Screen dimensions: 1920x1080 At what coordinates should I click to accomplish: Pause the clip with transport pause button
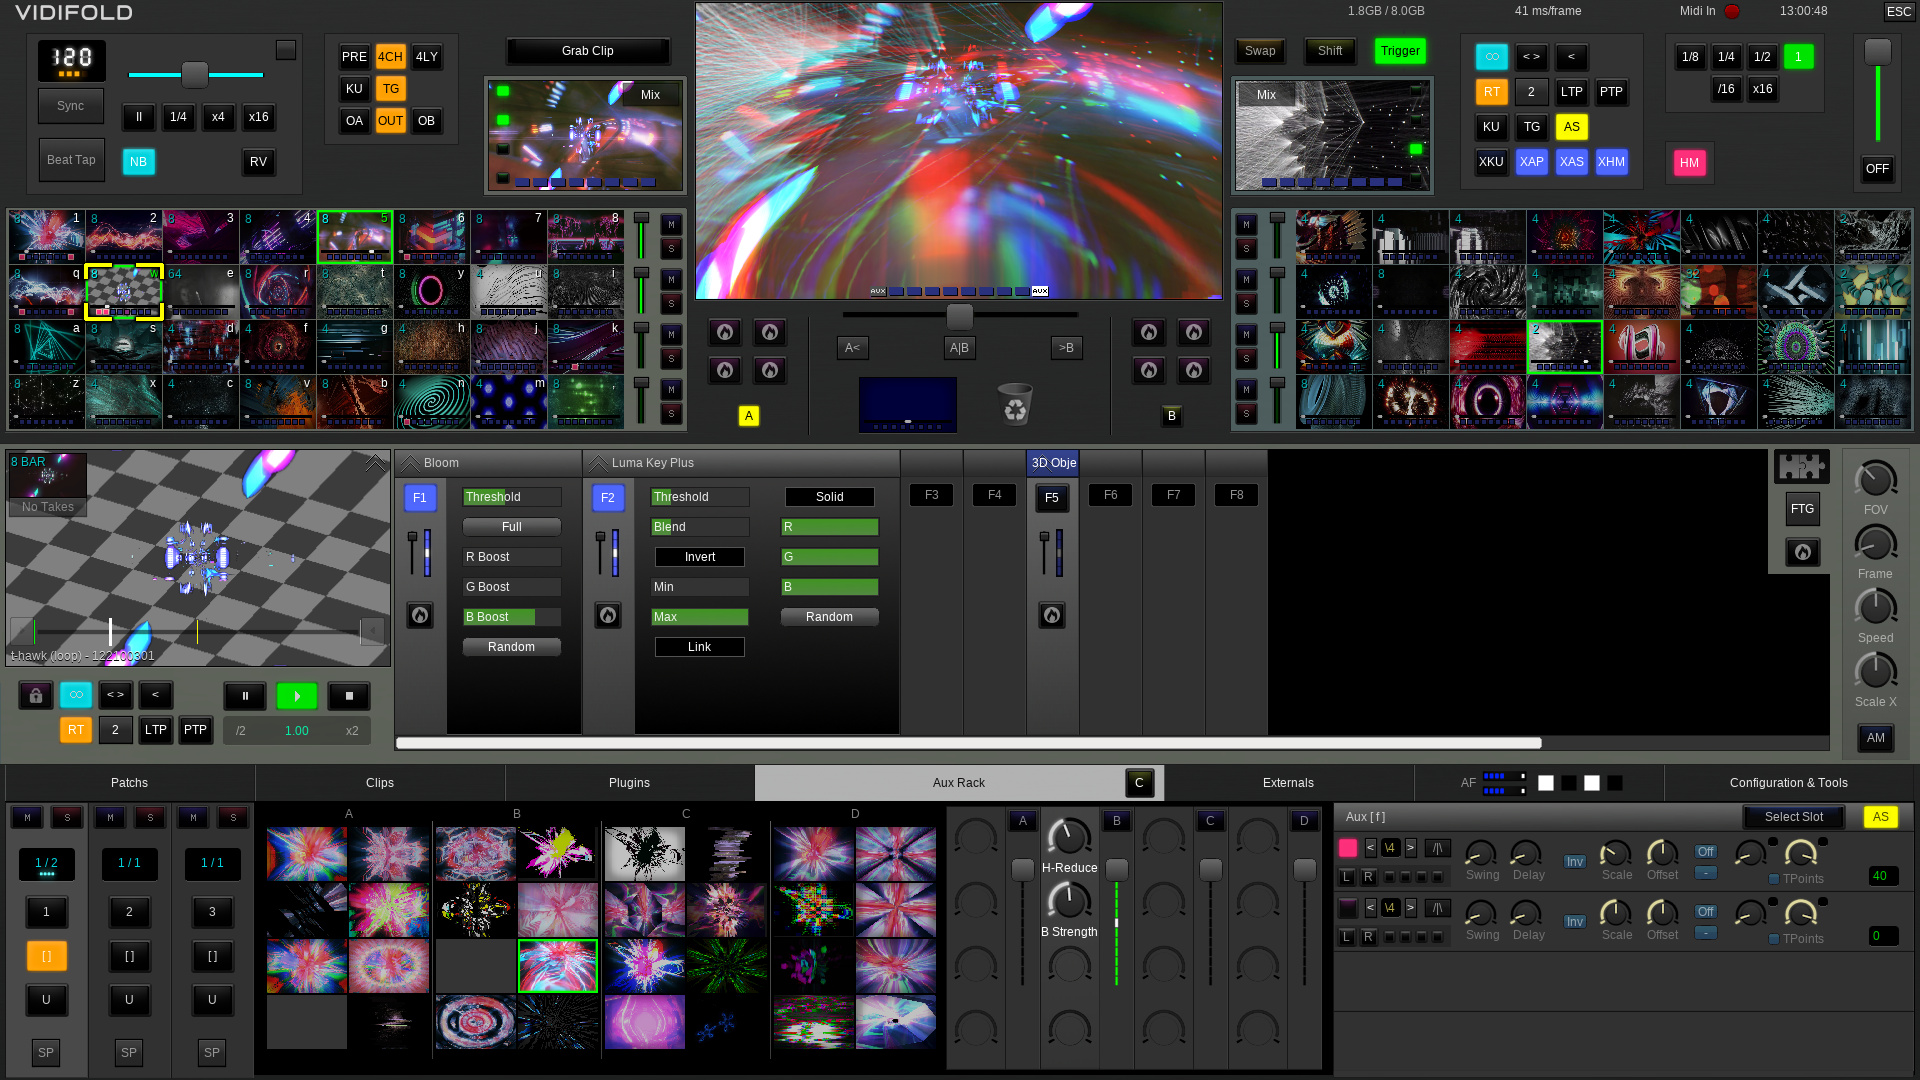(245, 696)
